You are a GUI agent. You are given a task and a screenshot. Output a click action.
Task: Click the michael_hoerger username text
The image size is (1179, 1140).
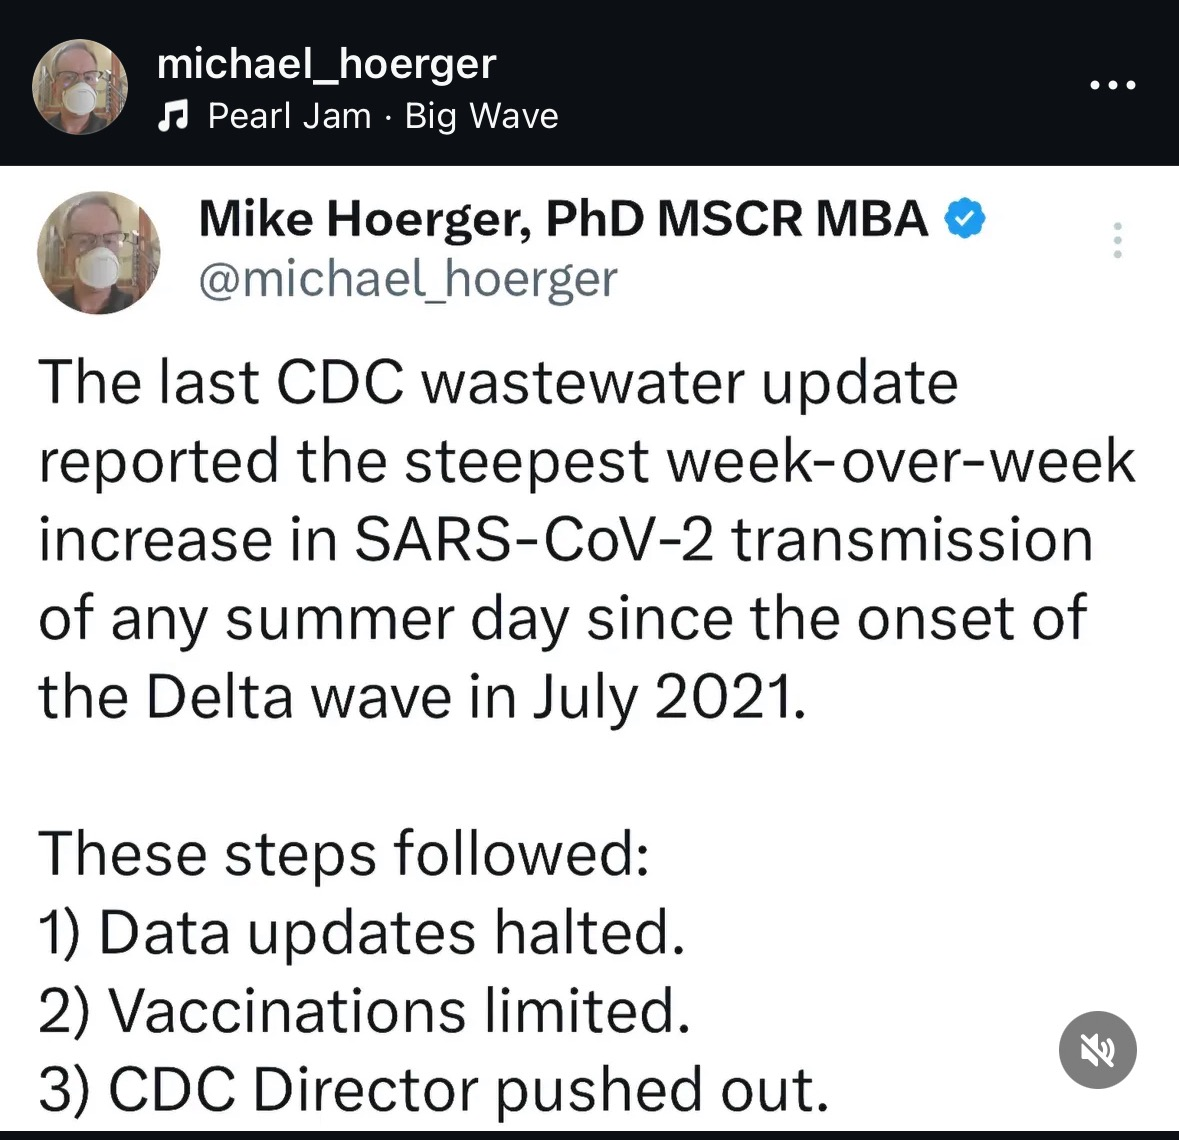(x=327, y=63)
